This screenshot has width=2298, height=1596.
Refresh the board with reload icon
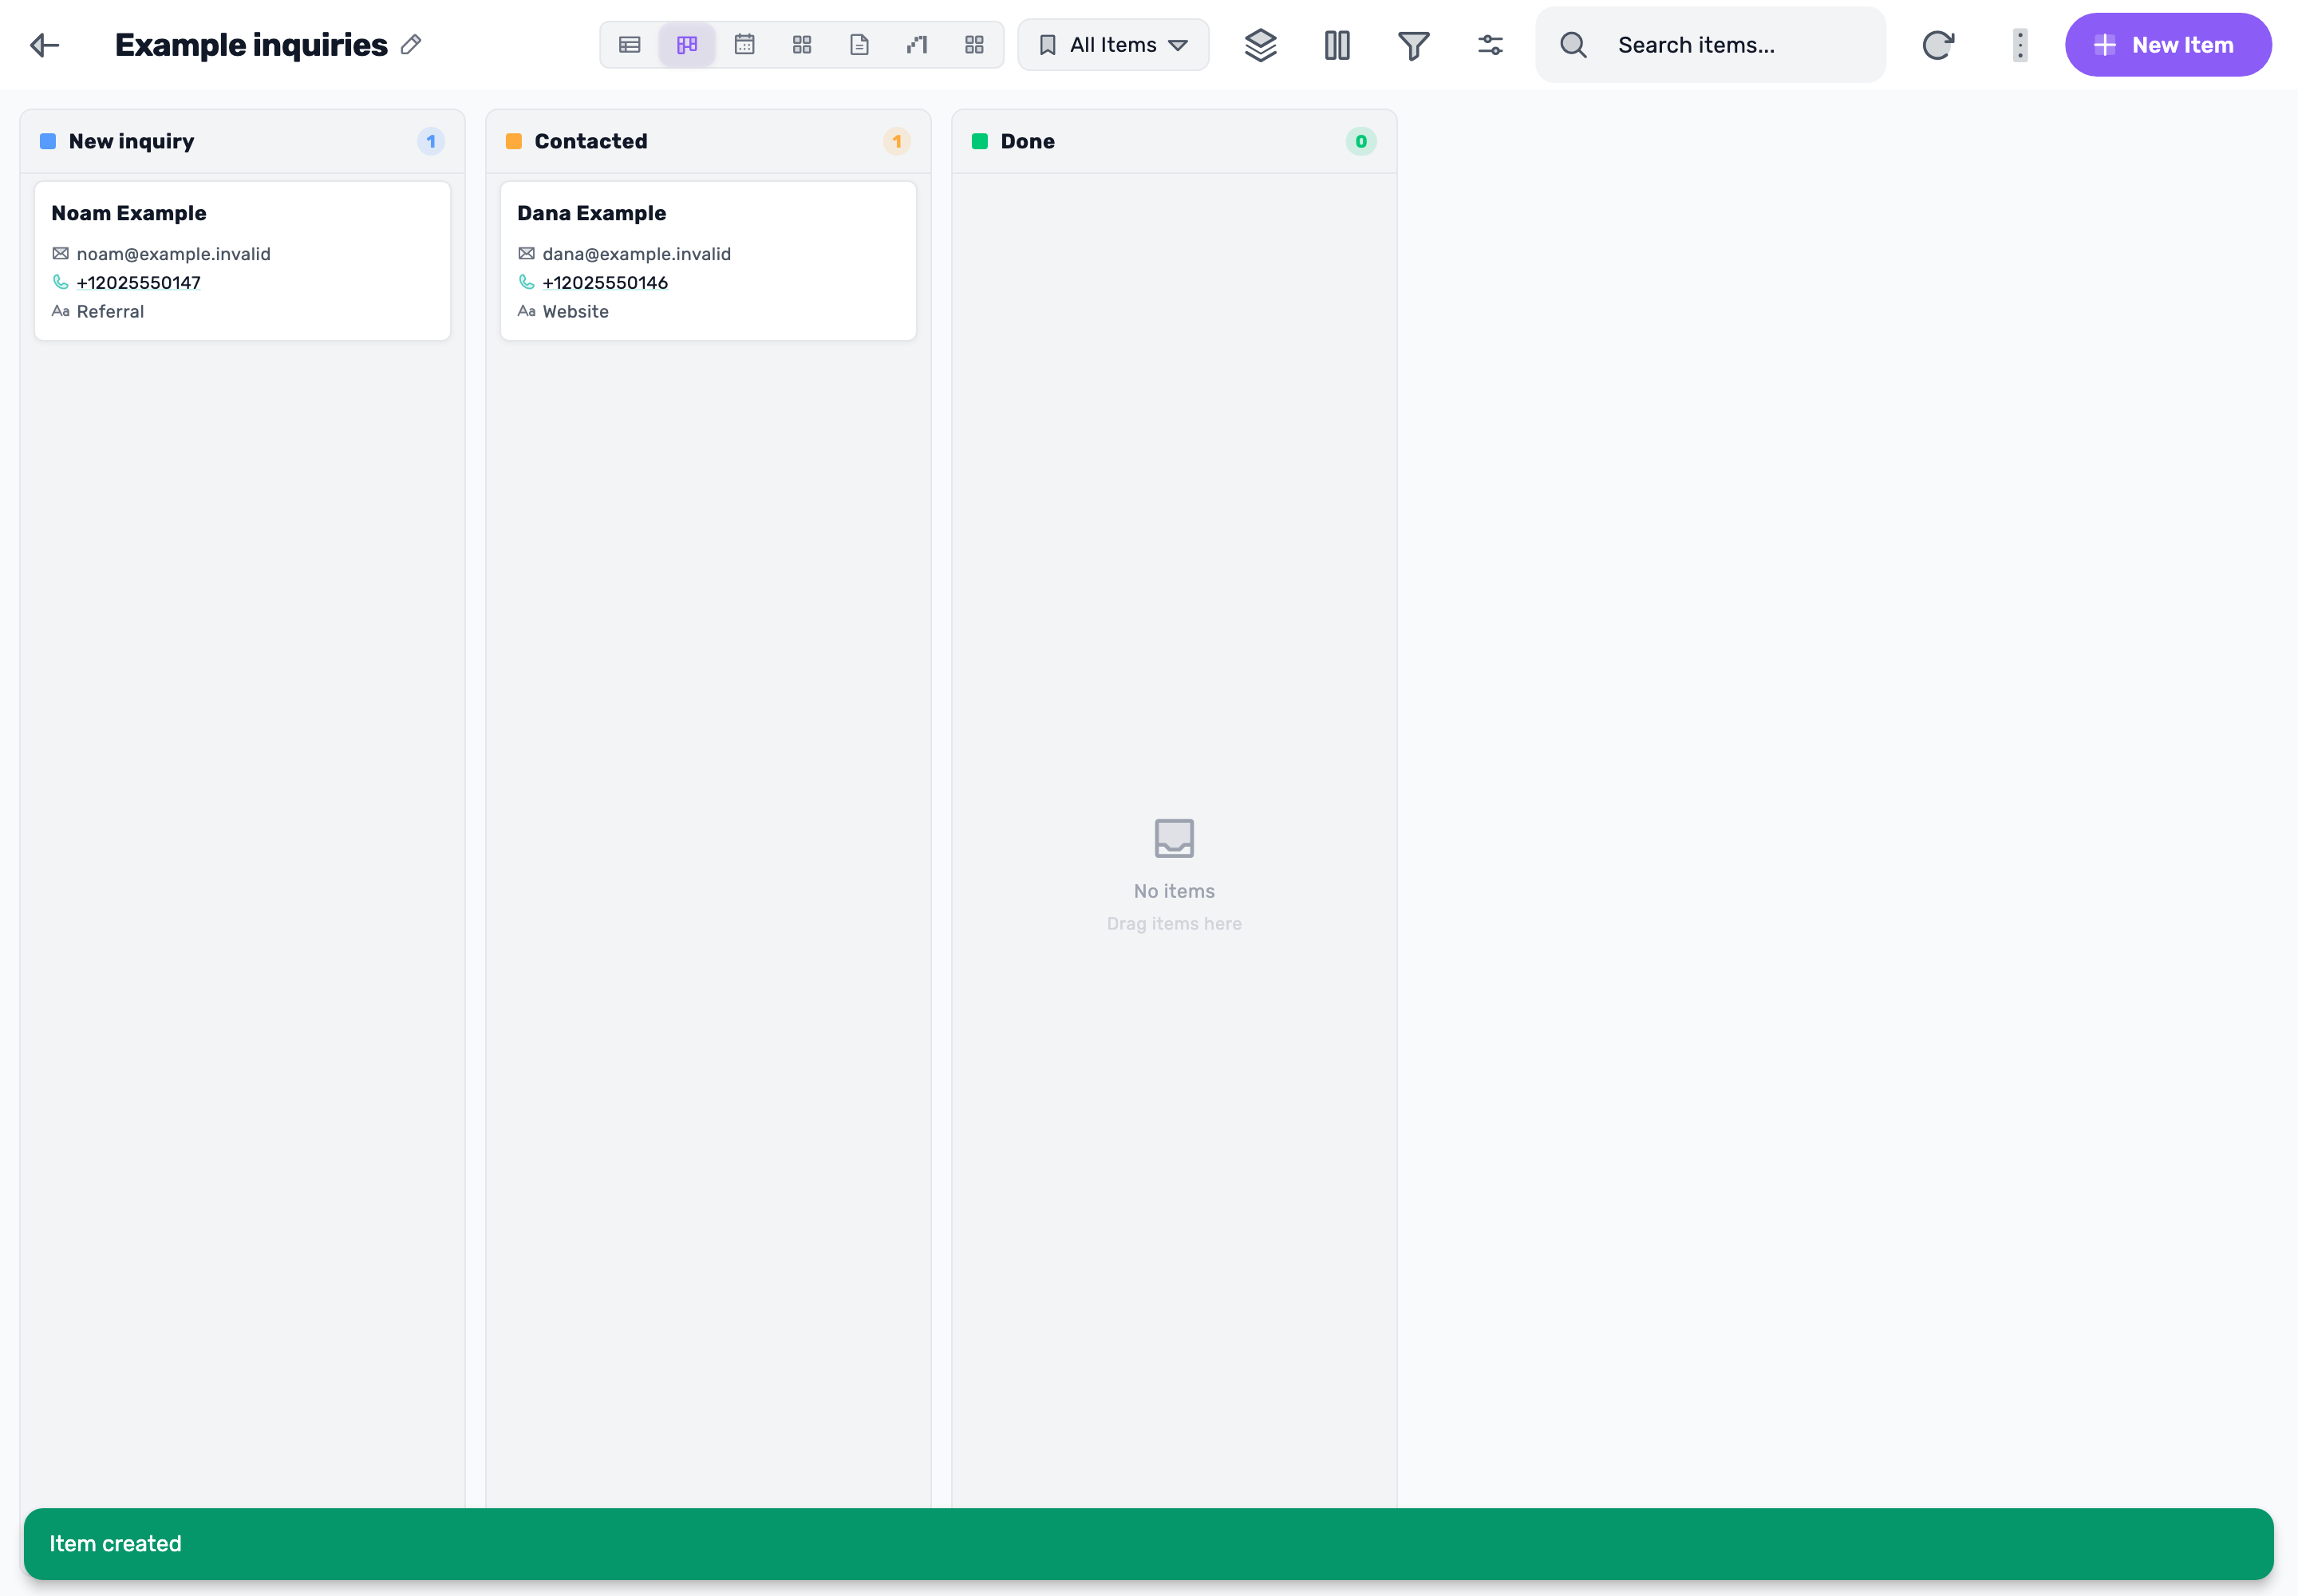point(1938,45)
